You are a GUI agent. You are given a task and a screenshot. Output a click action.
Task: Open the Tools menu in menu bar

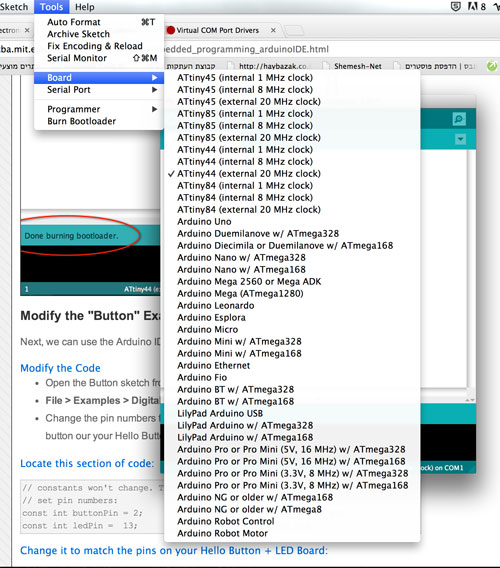click(x=51, y=7)
